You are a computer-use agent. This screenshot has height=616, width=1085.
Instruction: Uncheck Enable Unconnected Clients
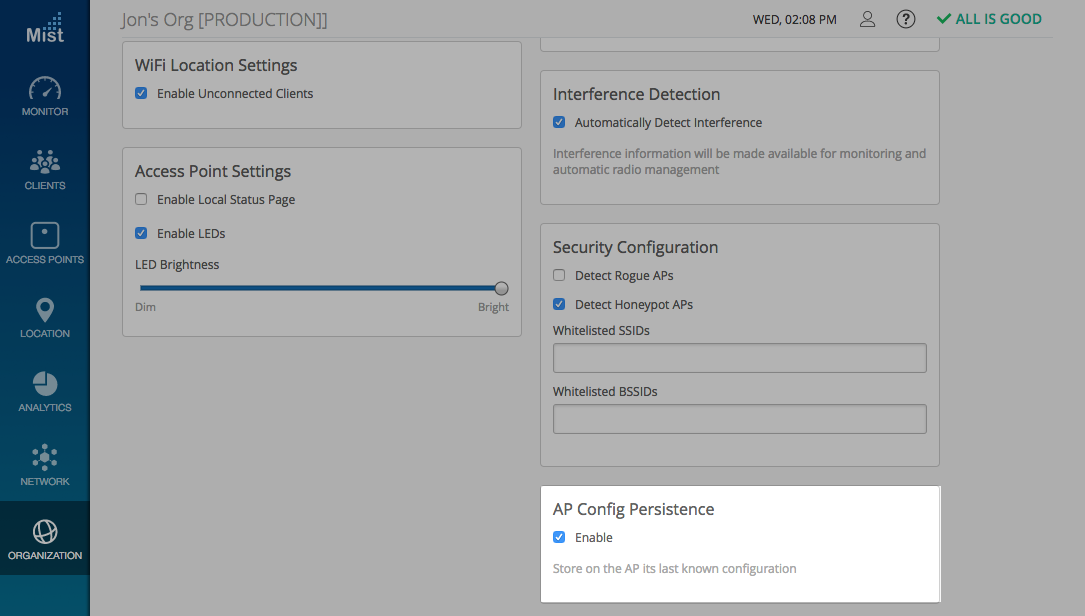coord(141,94)
